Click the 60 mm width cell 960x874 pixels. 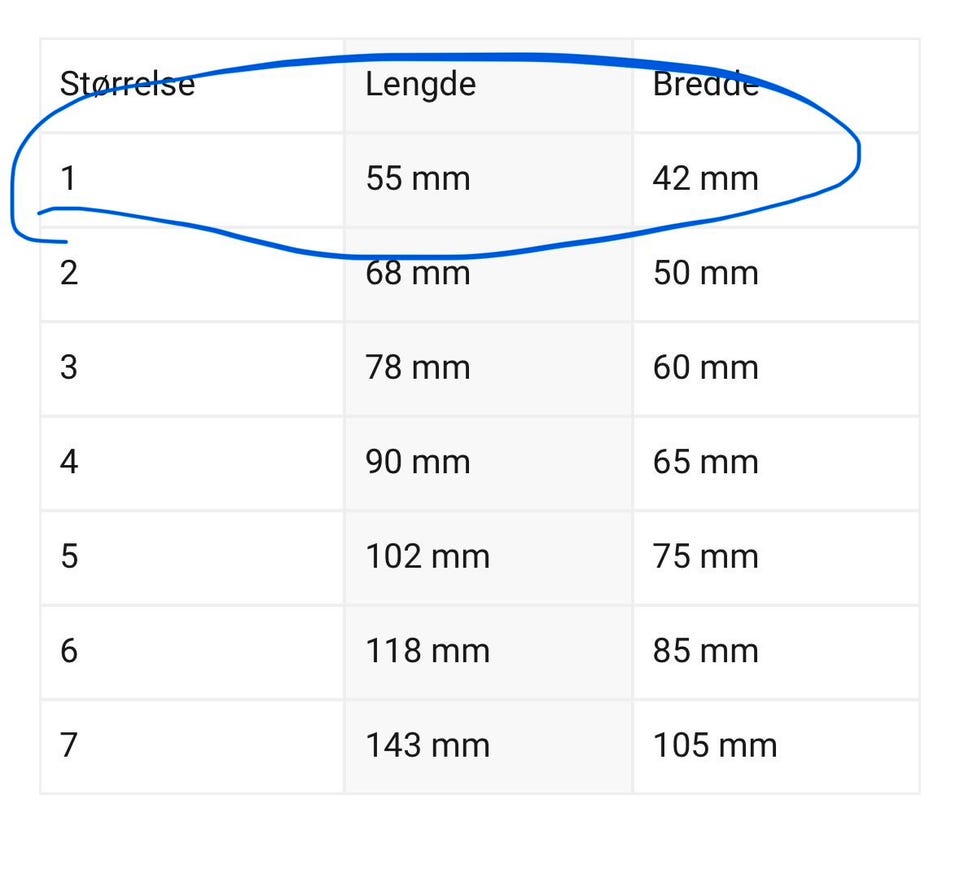(776, 368)
